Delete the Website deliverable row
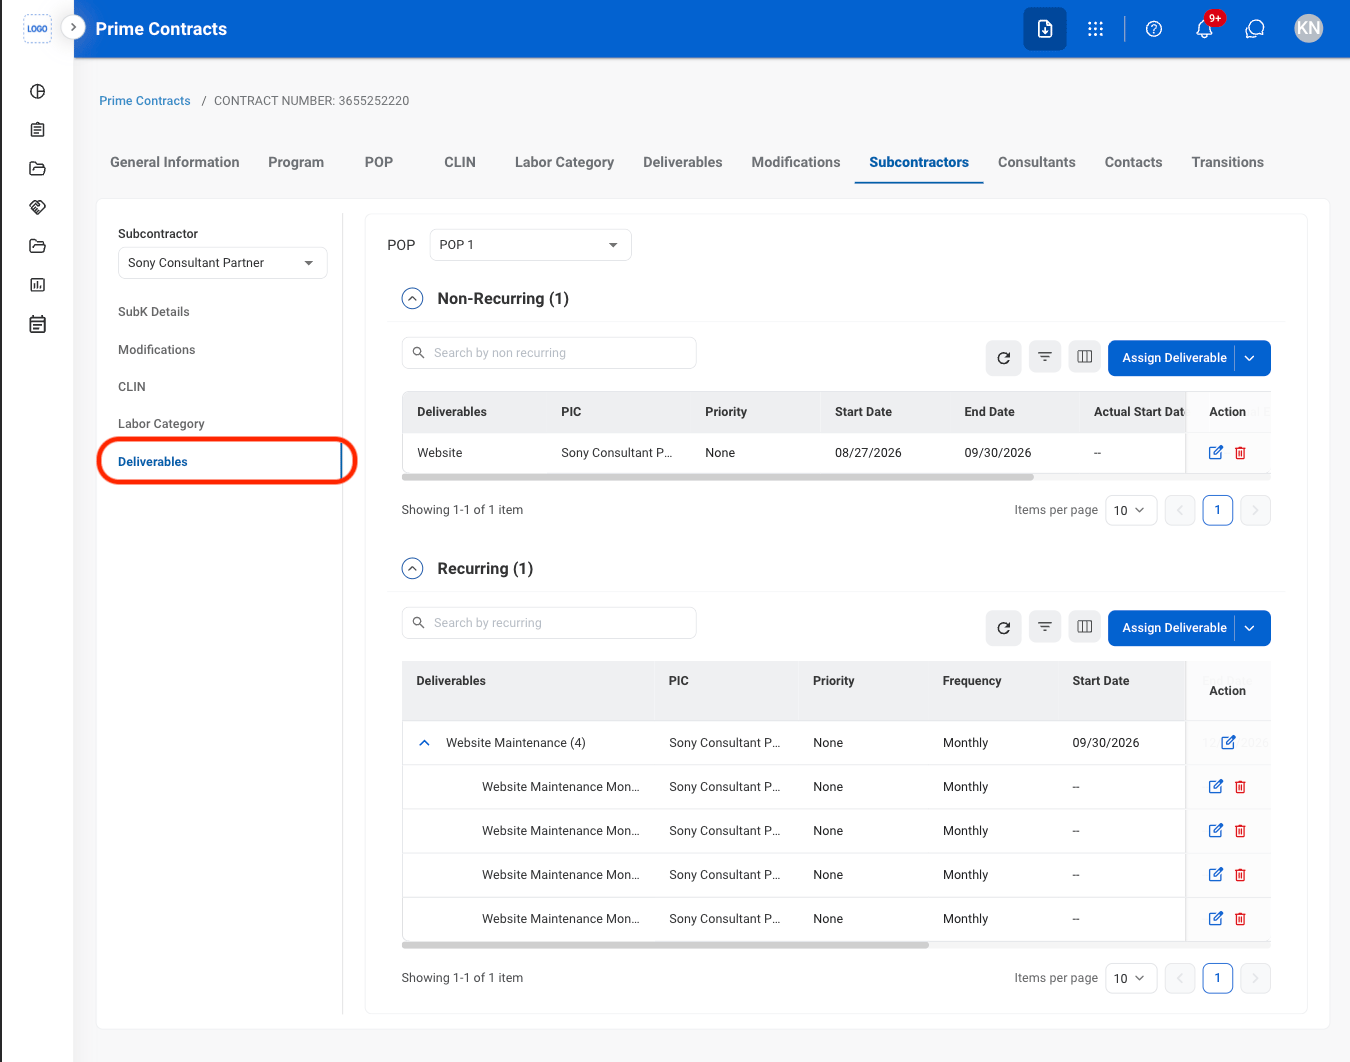This screenshot has height=1062, width=1350. (1240, 453)
